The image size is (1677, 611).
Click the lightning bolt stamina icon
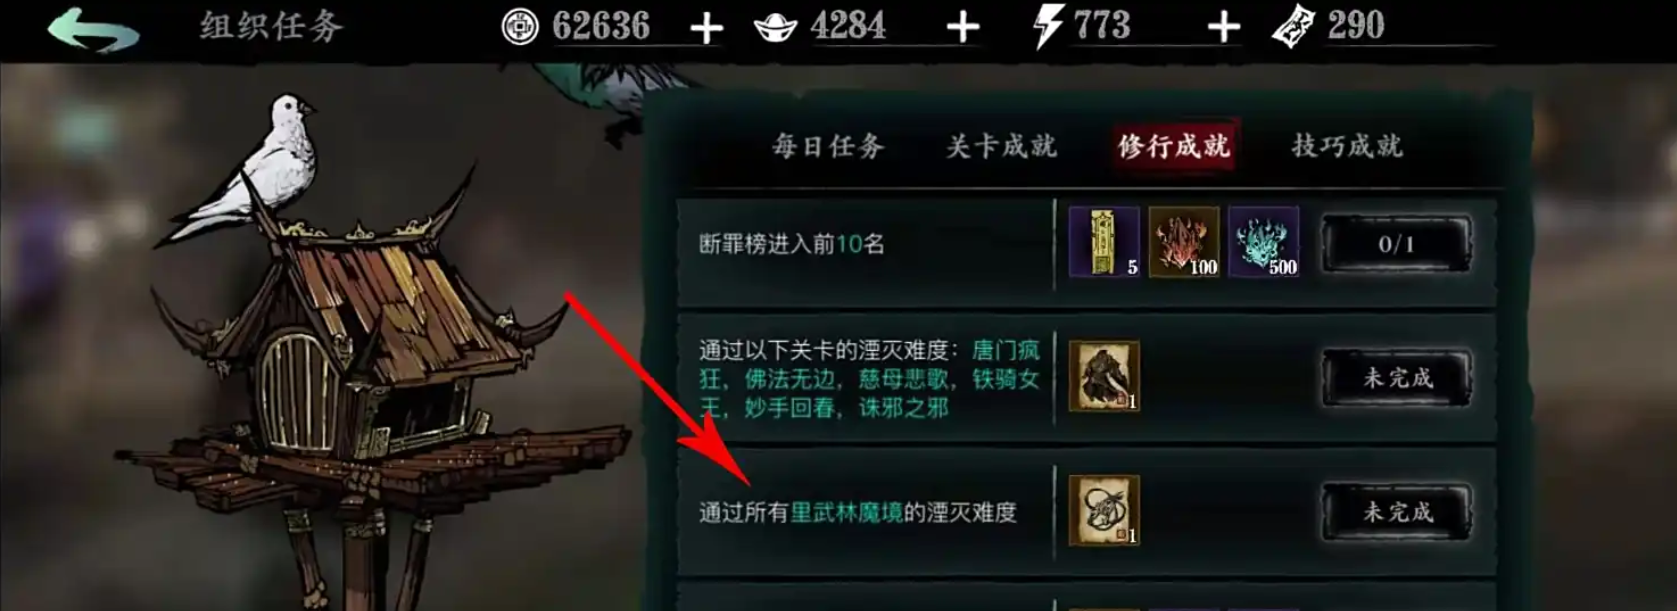click(x=1048, y=26)
